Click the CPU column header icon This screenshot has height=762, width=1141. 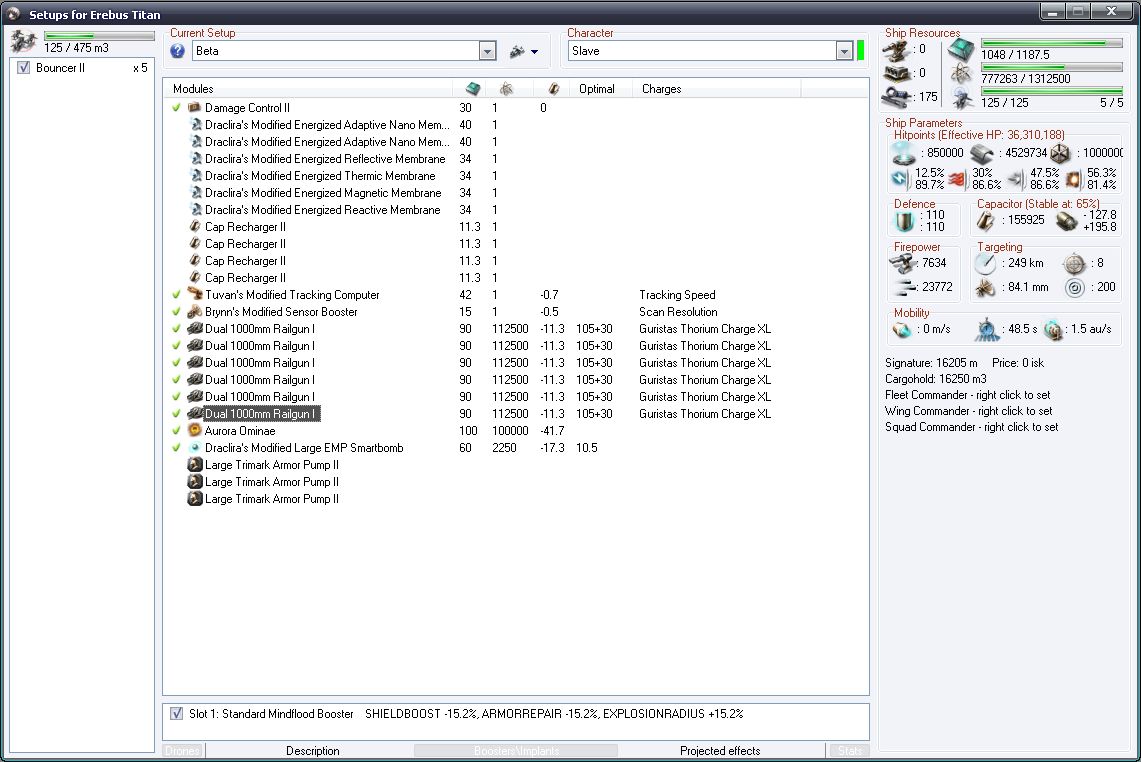click(473, 89)
